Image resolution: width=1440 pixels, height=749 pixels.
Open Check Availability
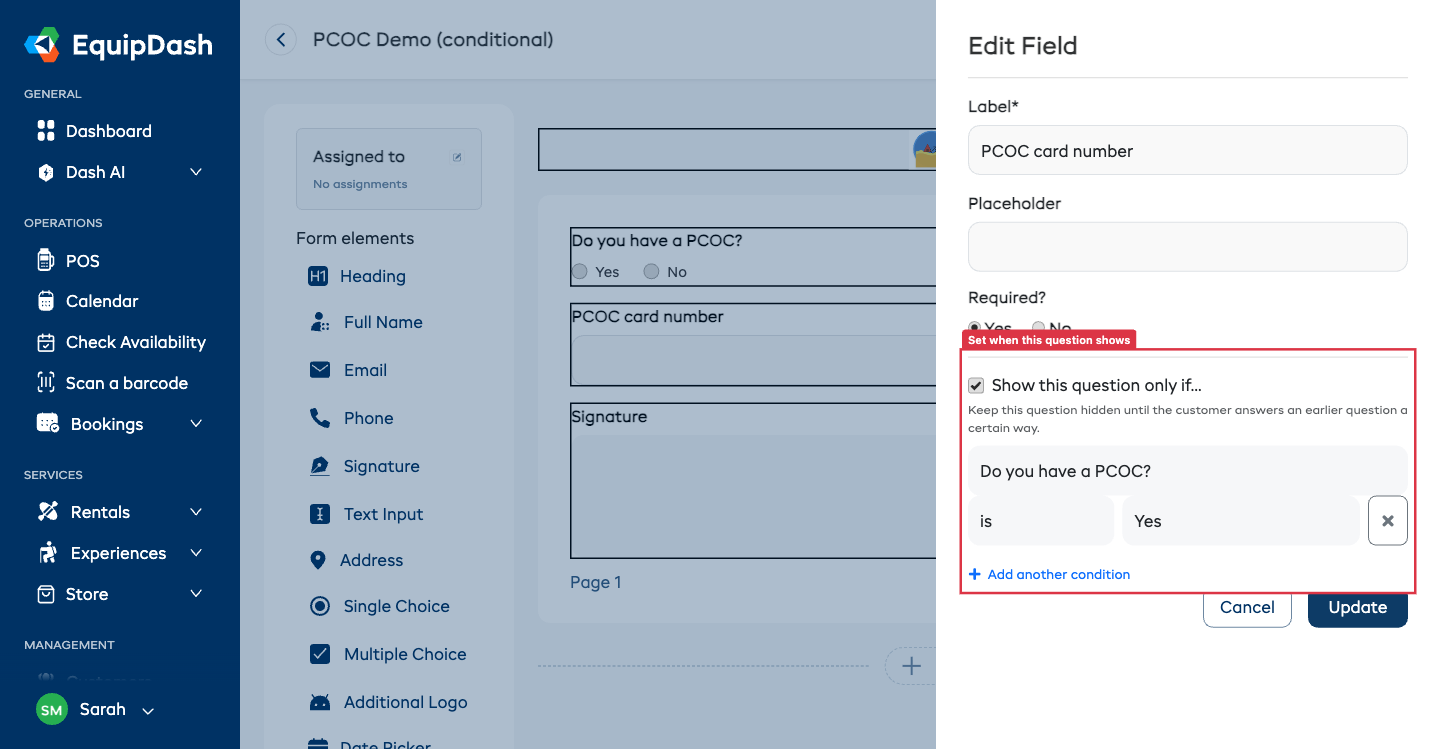[135, 342]
